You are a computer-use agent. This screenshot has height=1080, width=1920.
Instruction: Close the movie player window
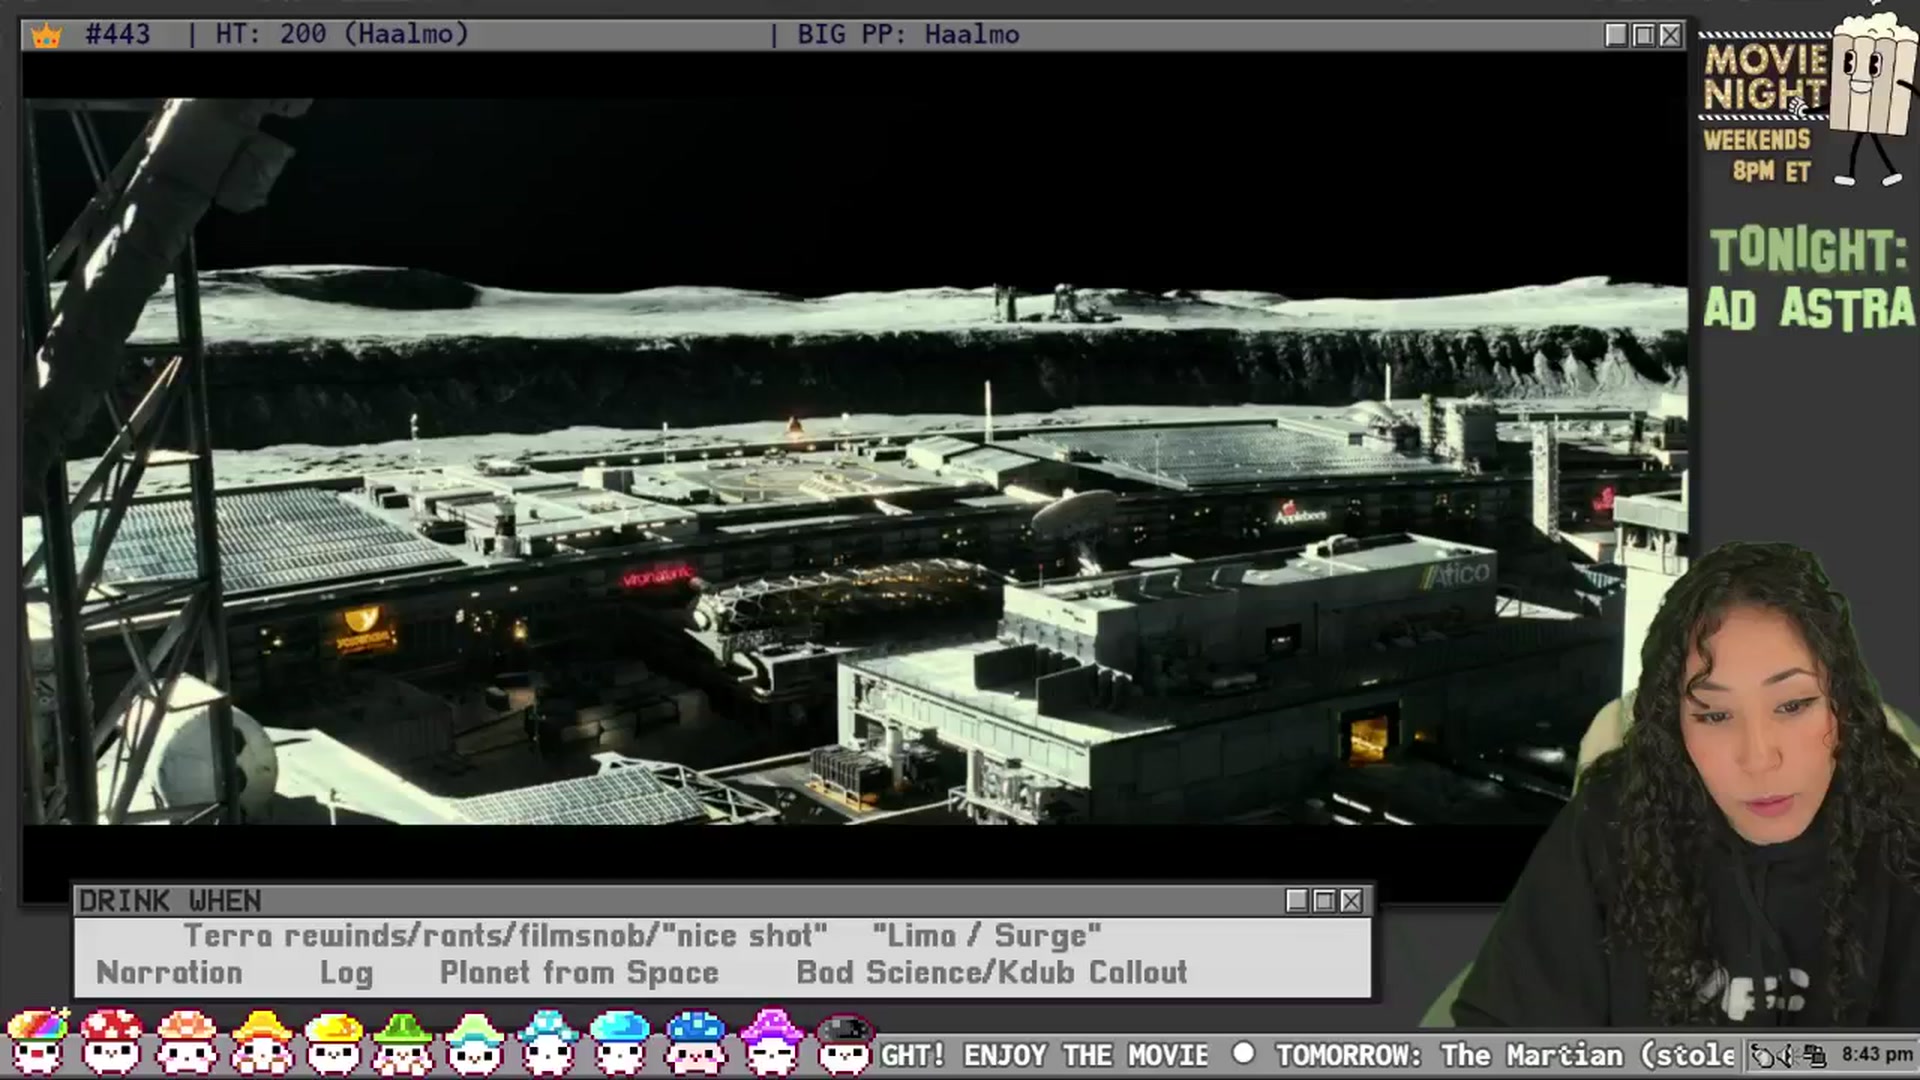[1670, 35]
